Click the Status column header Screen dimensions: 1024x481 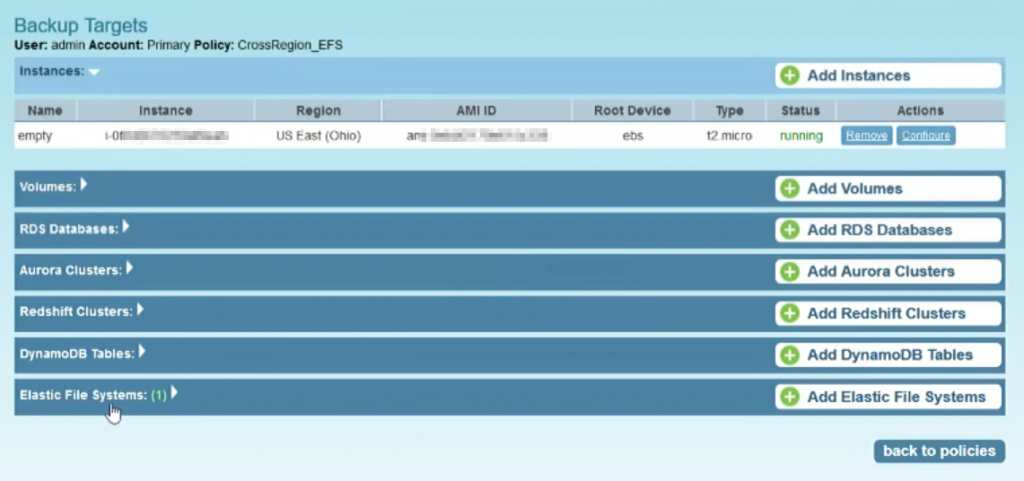800,110
